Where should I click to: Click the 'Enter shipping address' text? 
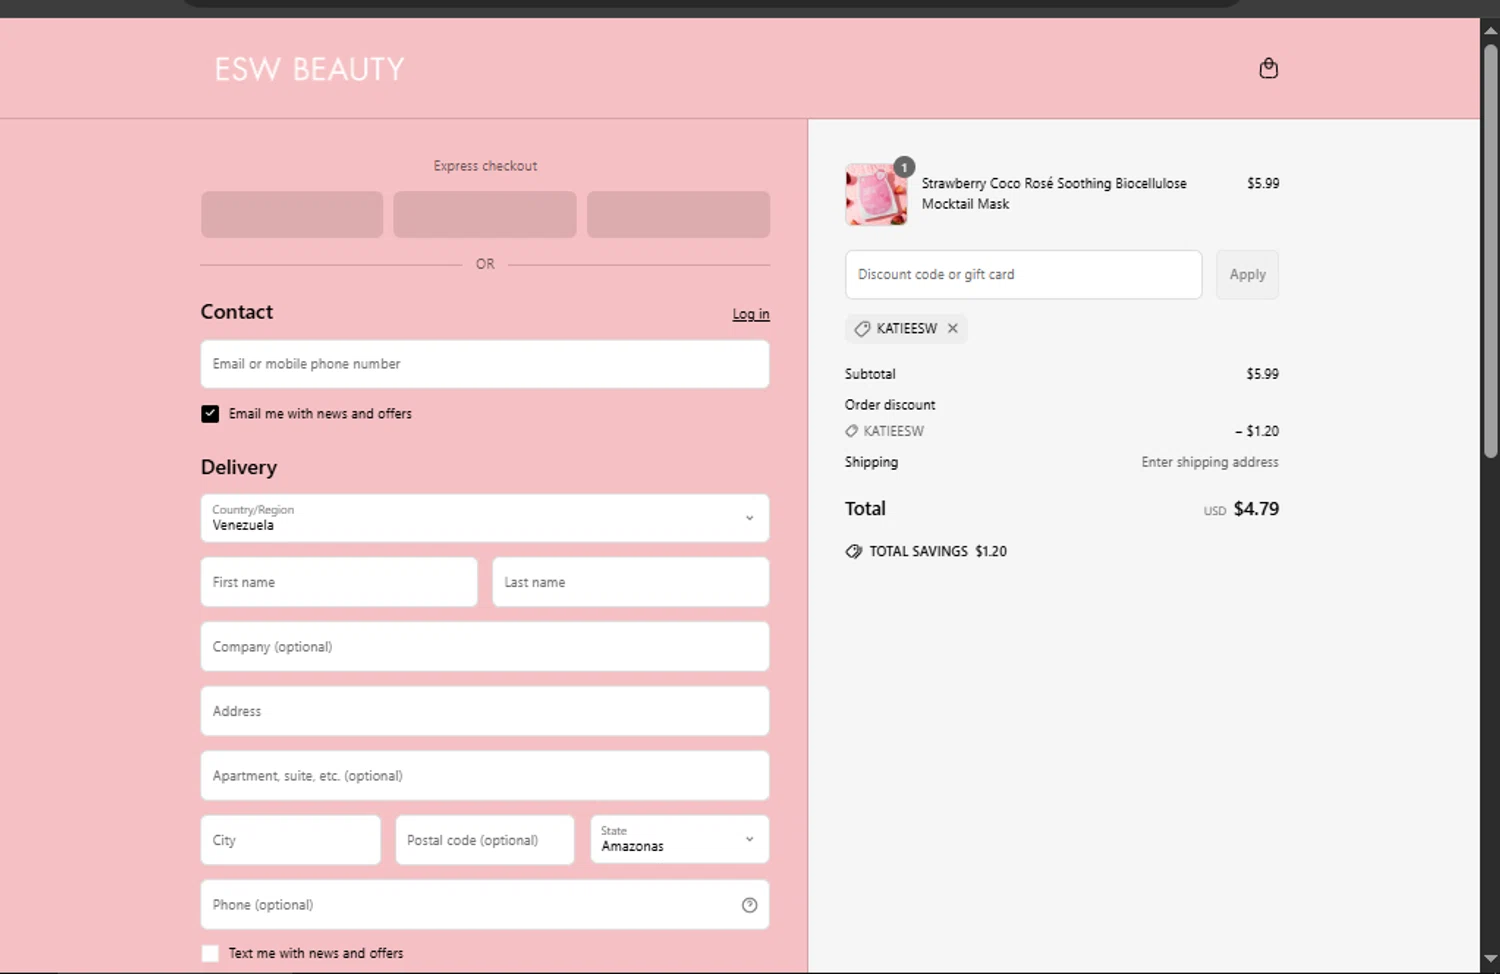click(x=1210, y=462)
